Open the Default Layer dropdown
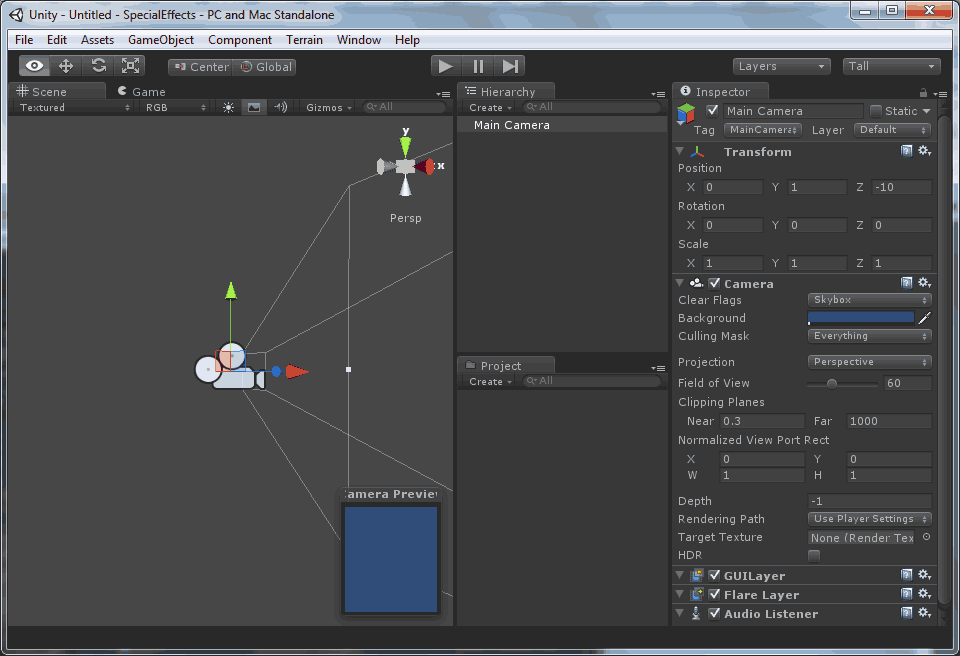This screenshot has width=960, height=656. [893, 130]
